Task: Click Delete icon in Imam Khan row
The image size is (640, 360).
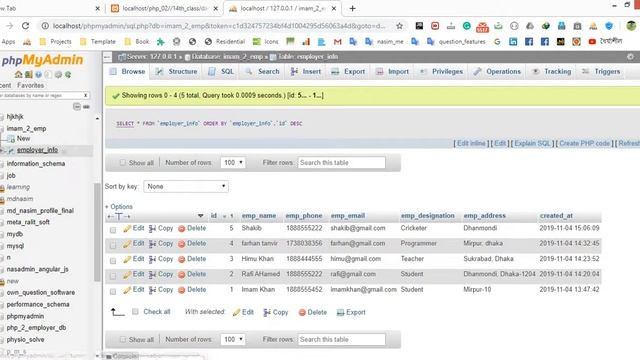Action: click(182, 290)
